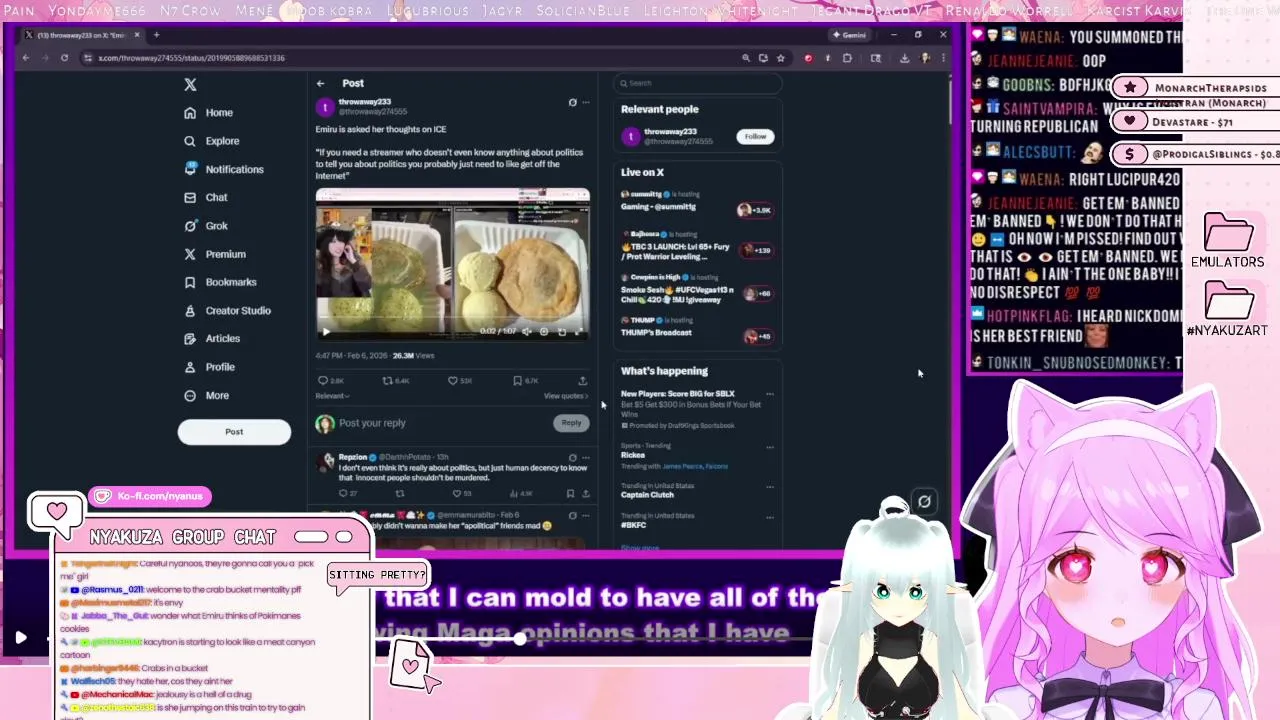The height and width of the screenshot is (720, 1280).
Task: Follow throwaway233 in Relevant people
Action: [755, 137]
